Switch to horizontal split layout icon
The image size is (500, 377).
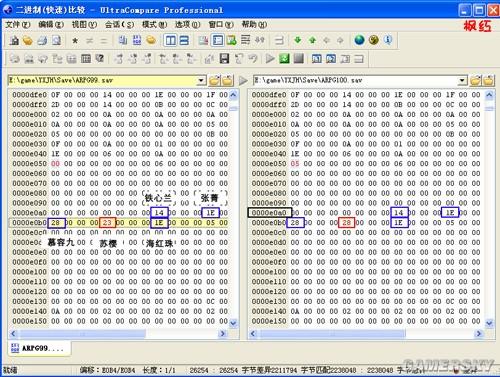click(184, 41)
